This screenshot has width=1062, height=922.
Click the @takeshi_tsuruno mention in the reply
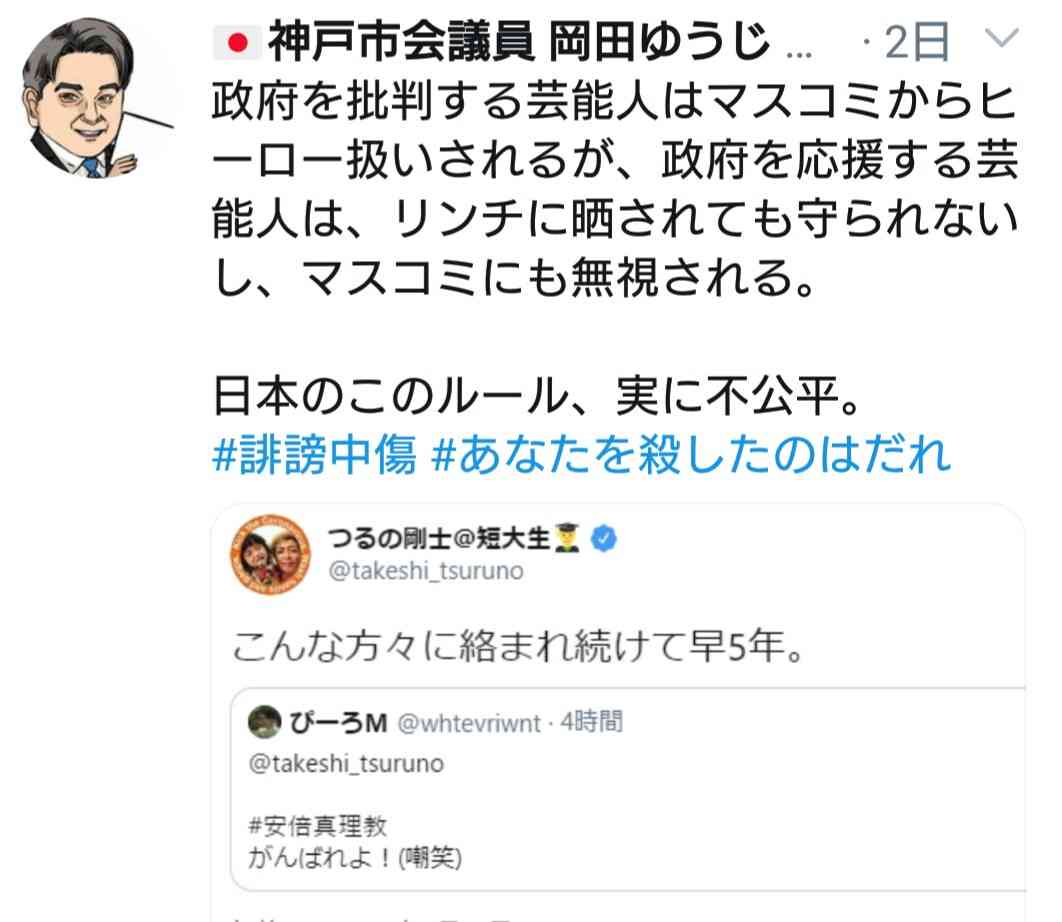click(346, 763)
